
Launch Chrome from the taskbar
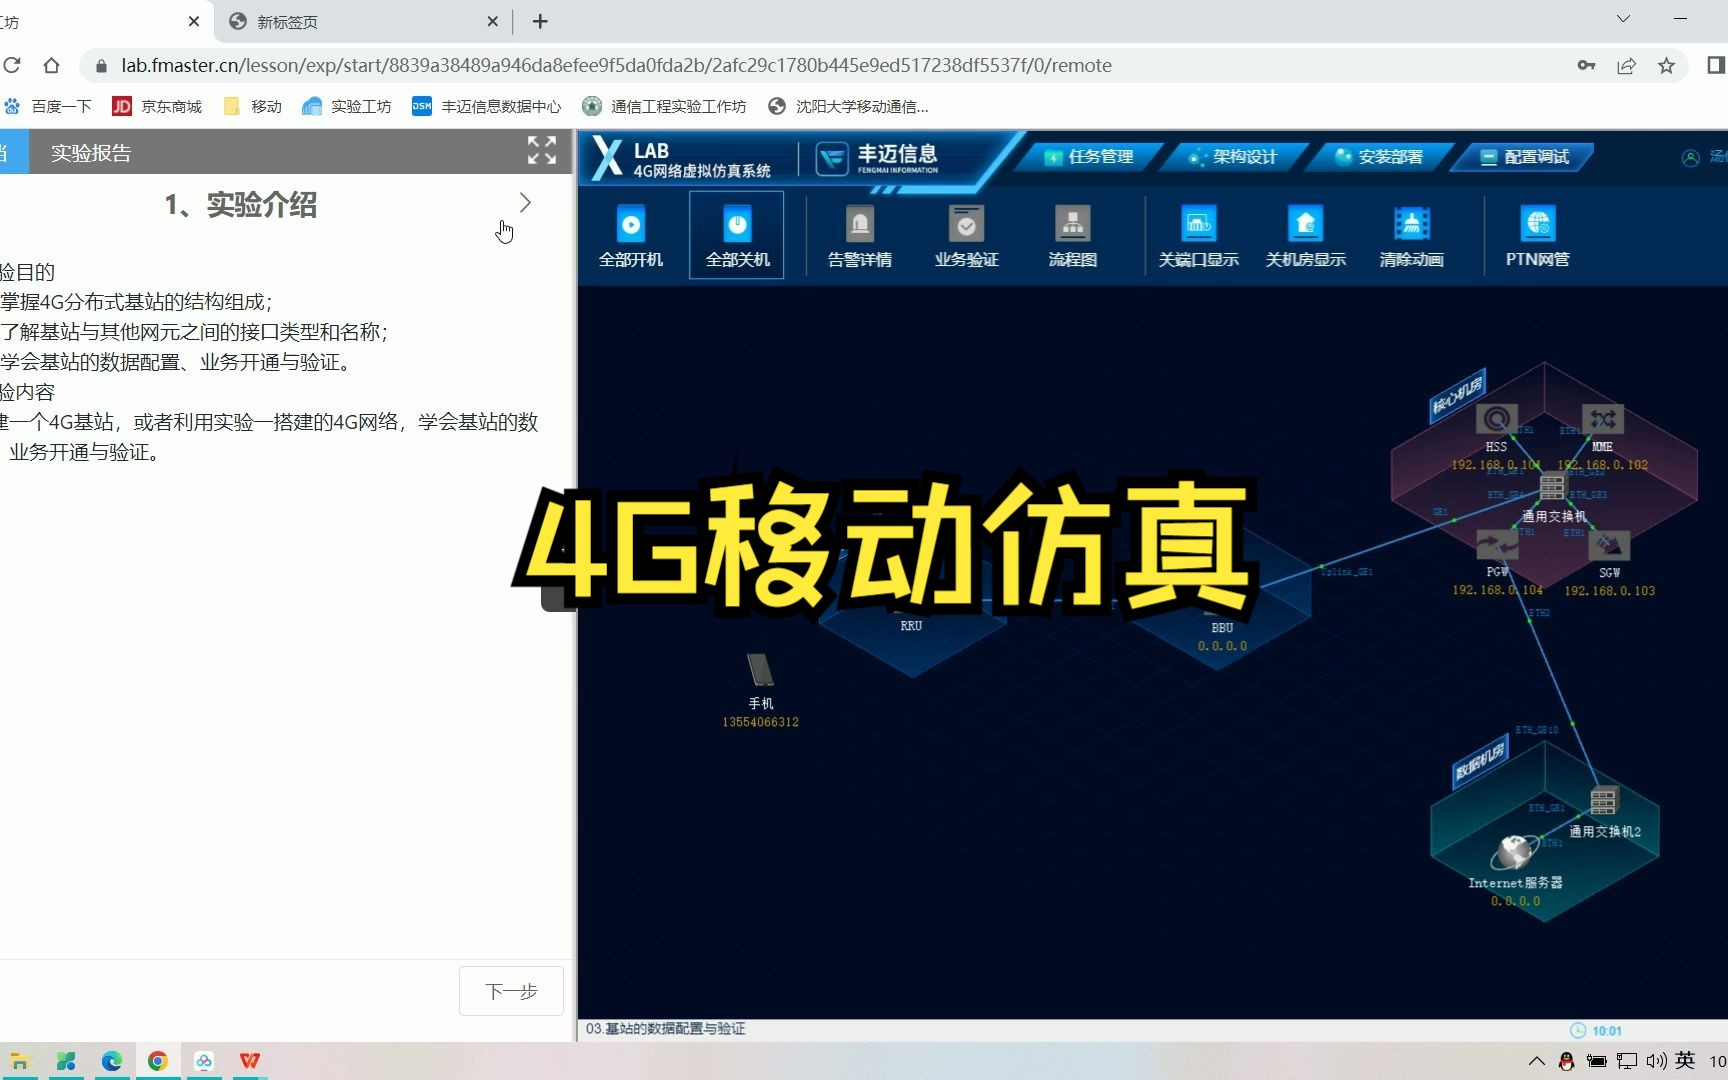coord(158,1061)
